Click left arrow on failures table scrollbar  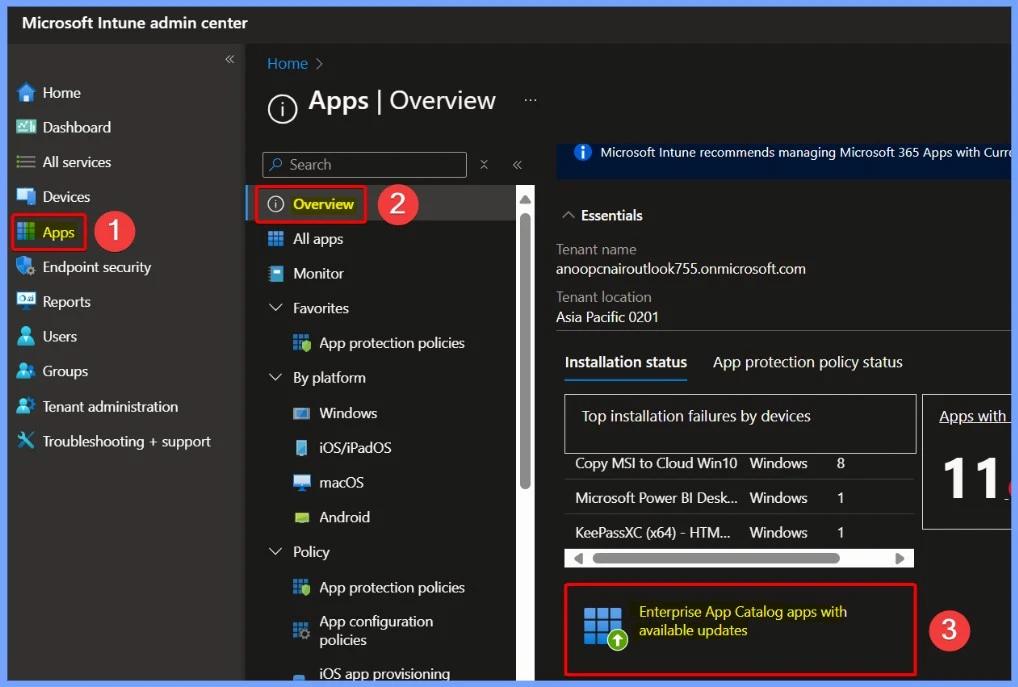coord(578,558)
